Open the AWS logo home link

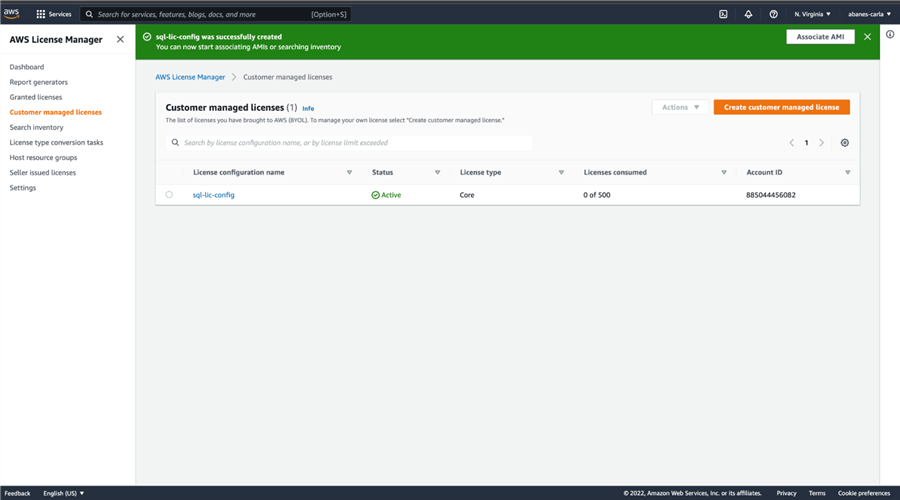(11, 14)
